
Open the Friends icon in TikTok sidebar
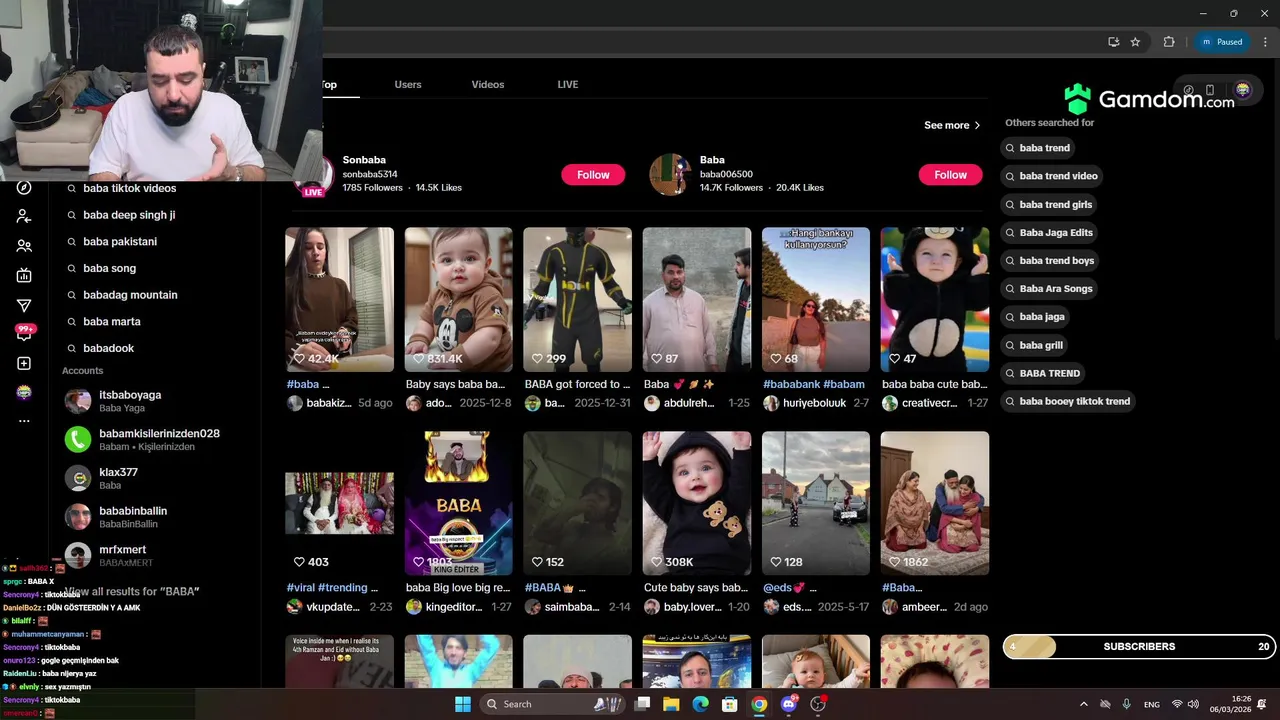tap(24, 246)
